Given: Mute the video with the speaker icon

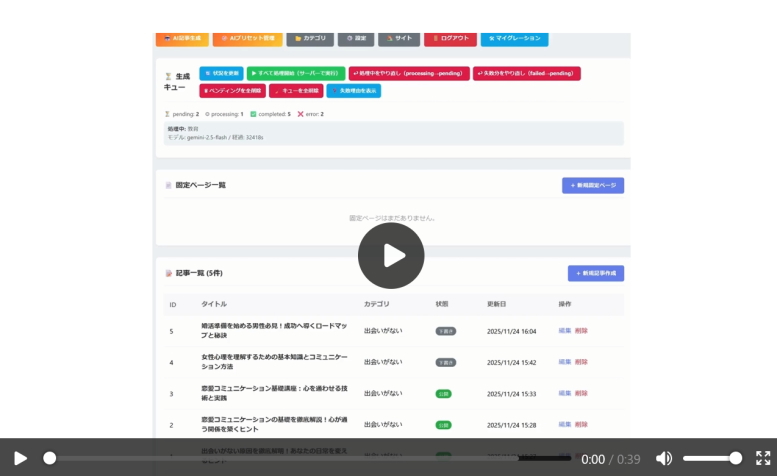Looking at the screenshot, I should [664, 458].
